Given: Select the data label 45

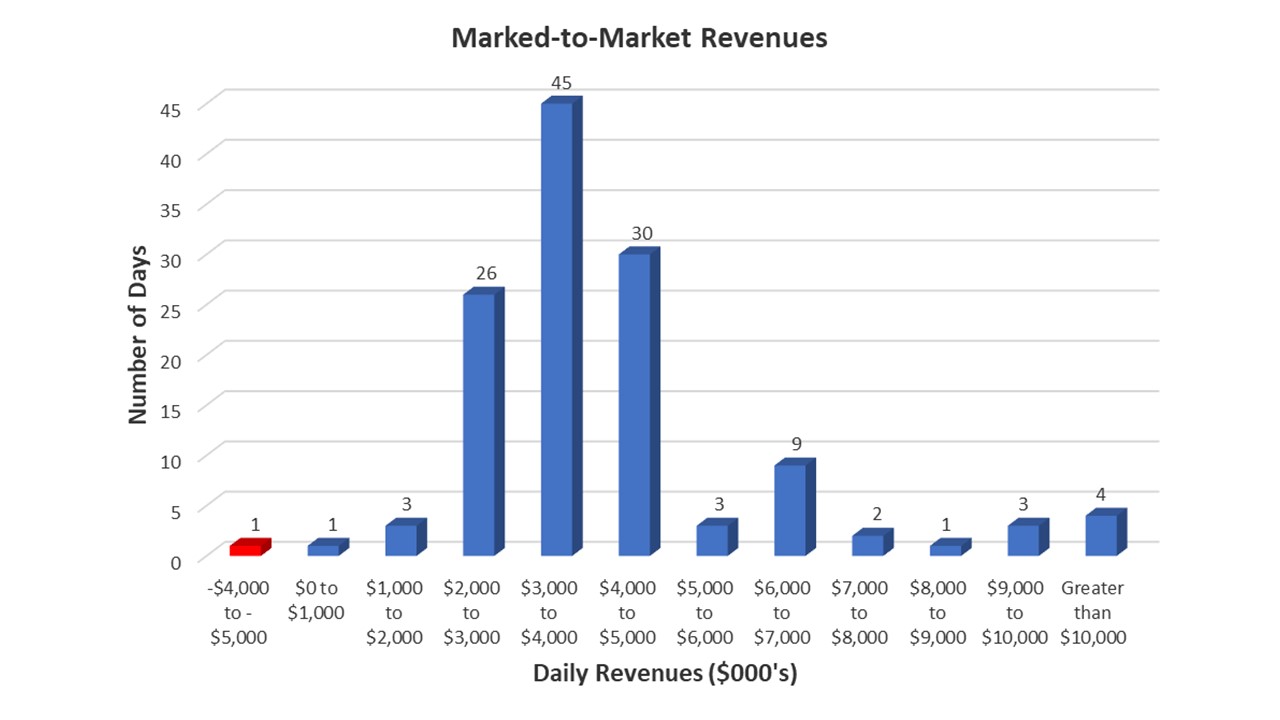Looking at the screenshot, I should tap(561, 83).
